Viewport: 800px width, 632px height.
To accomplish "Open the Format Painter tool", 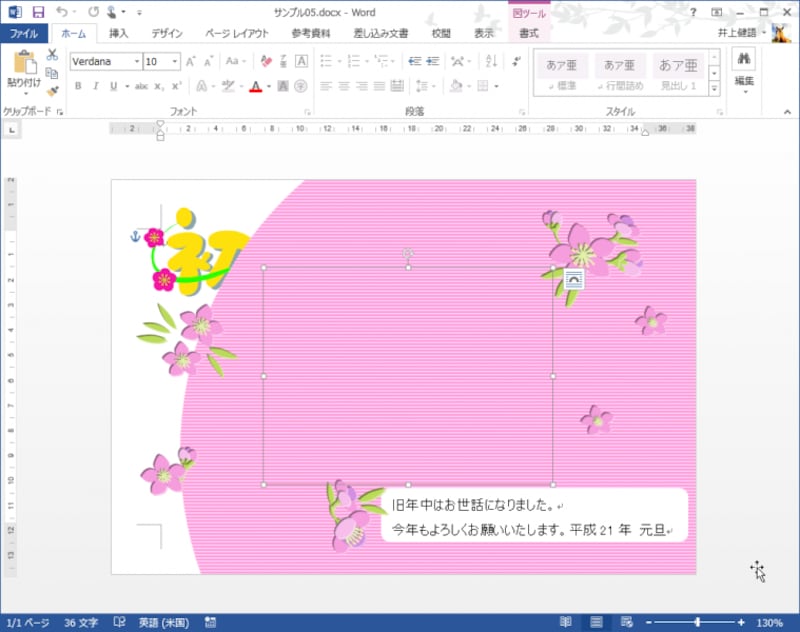I will point(51,90).
